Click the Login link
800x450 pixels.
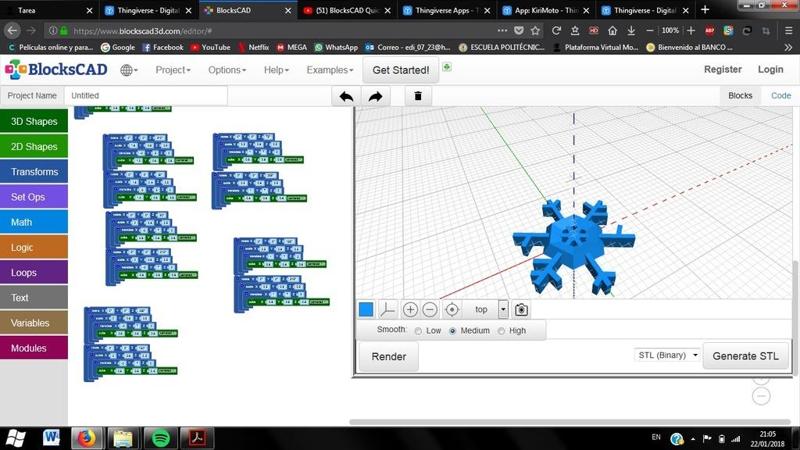(770, 69)
